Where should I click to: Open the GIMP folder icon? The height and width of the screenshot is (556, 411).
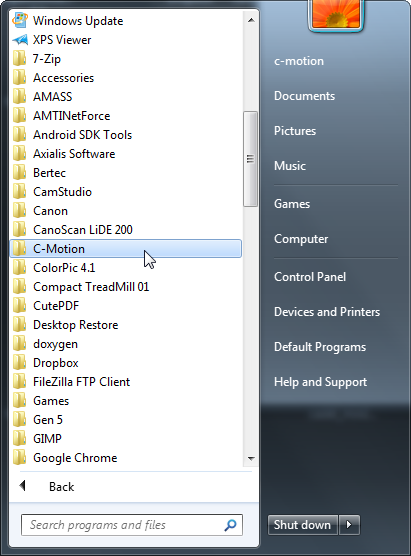coord(20,439)
